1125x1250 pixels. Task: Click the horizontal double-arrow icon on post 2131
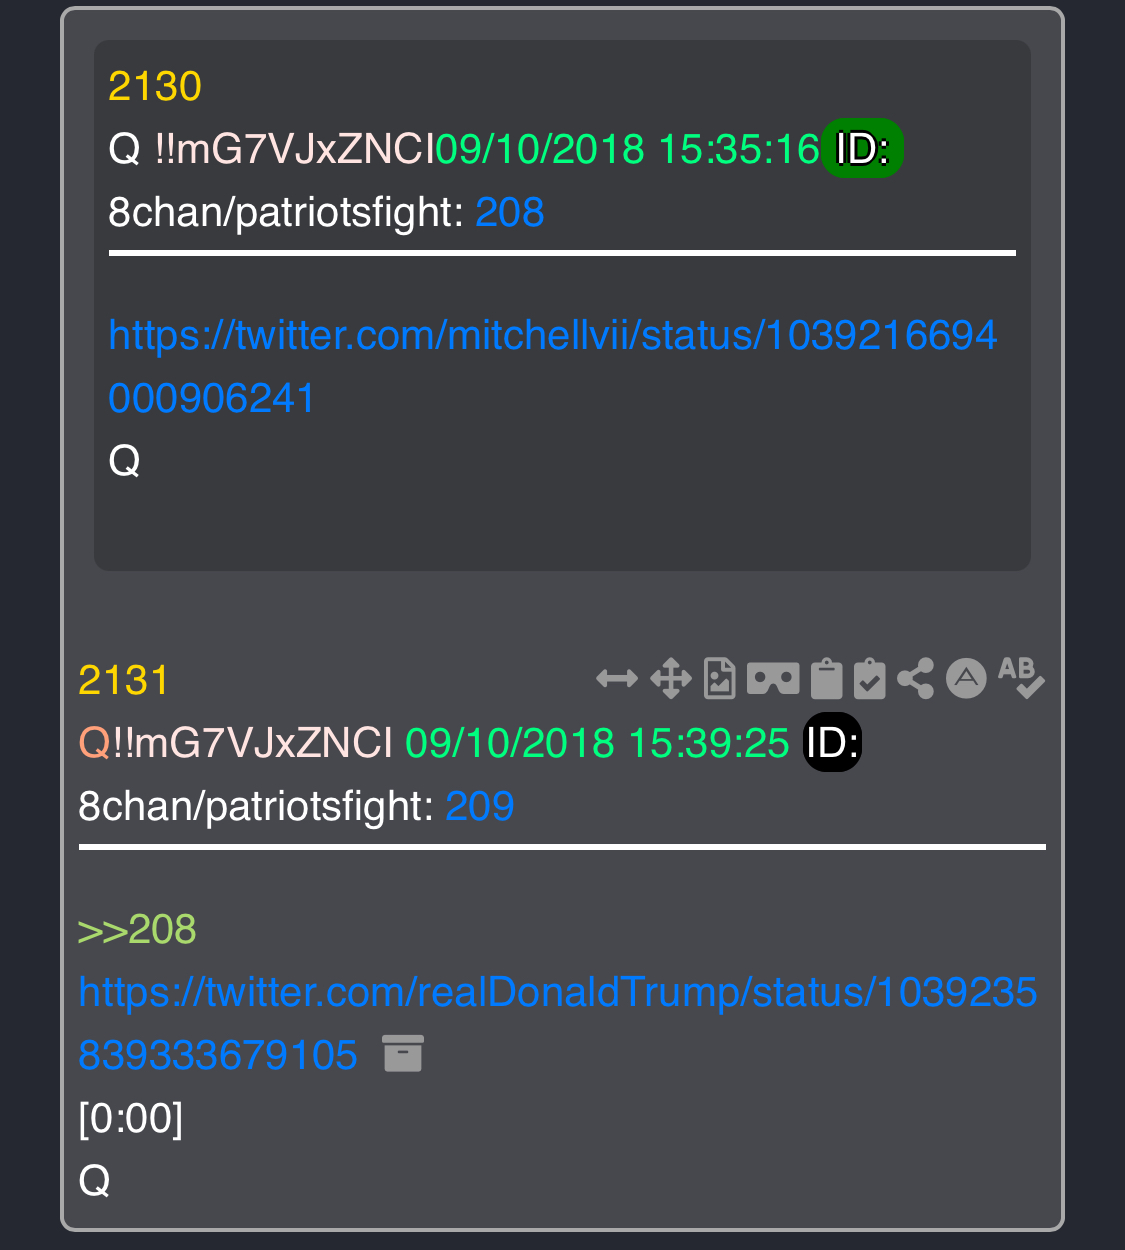coord(617,679)
